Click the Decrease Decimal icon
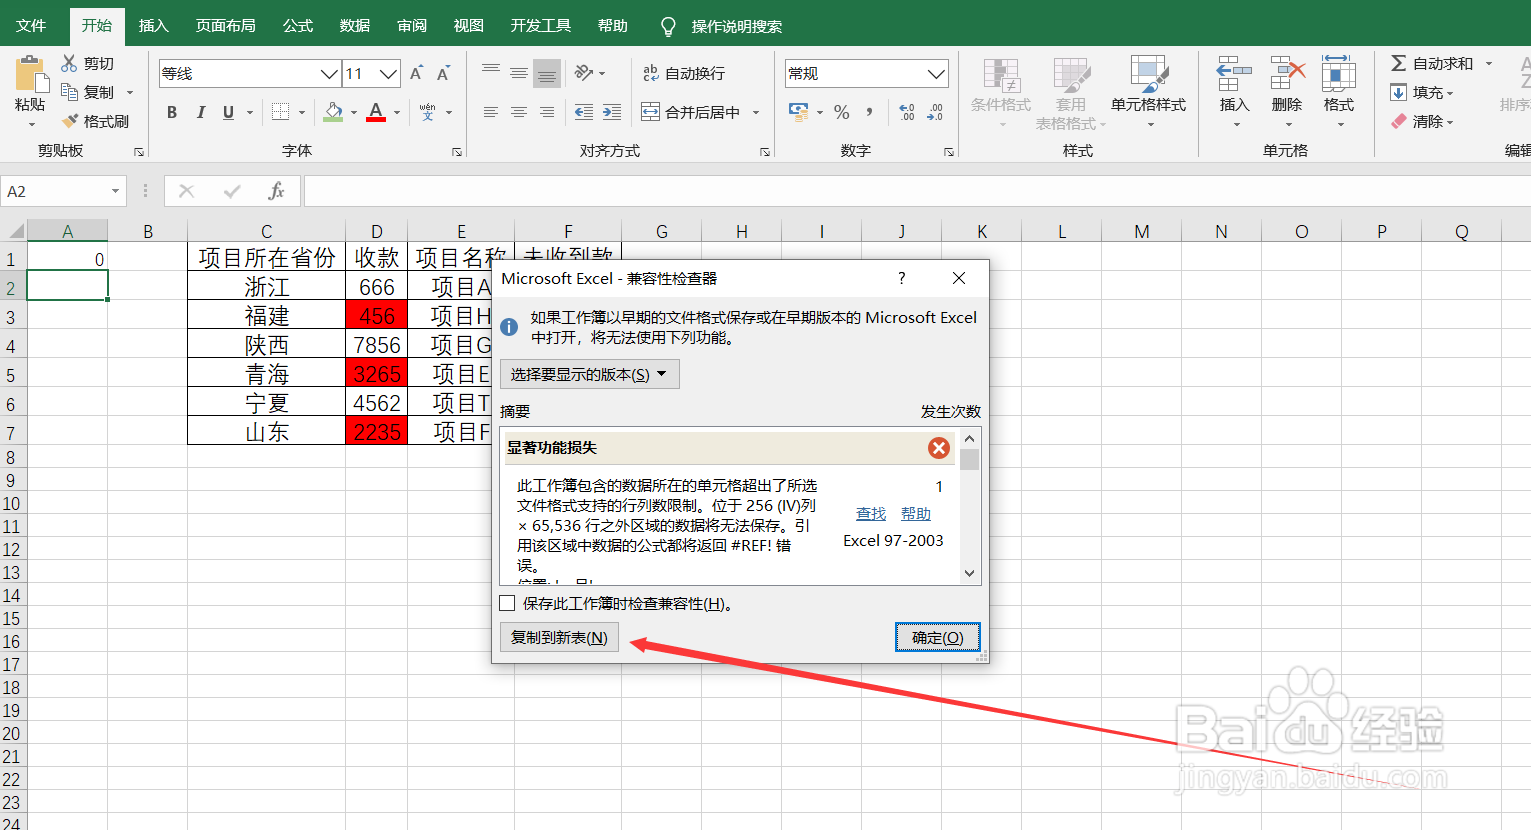Viewport: 1531px width, 830px height. (935, 112)
